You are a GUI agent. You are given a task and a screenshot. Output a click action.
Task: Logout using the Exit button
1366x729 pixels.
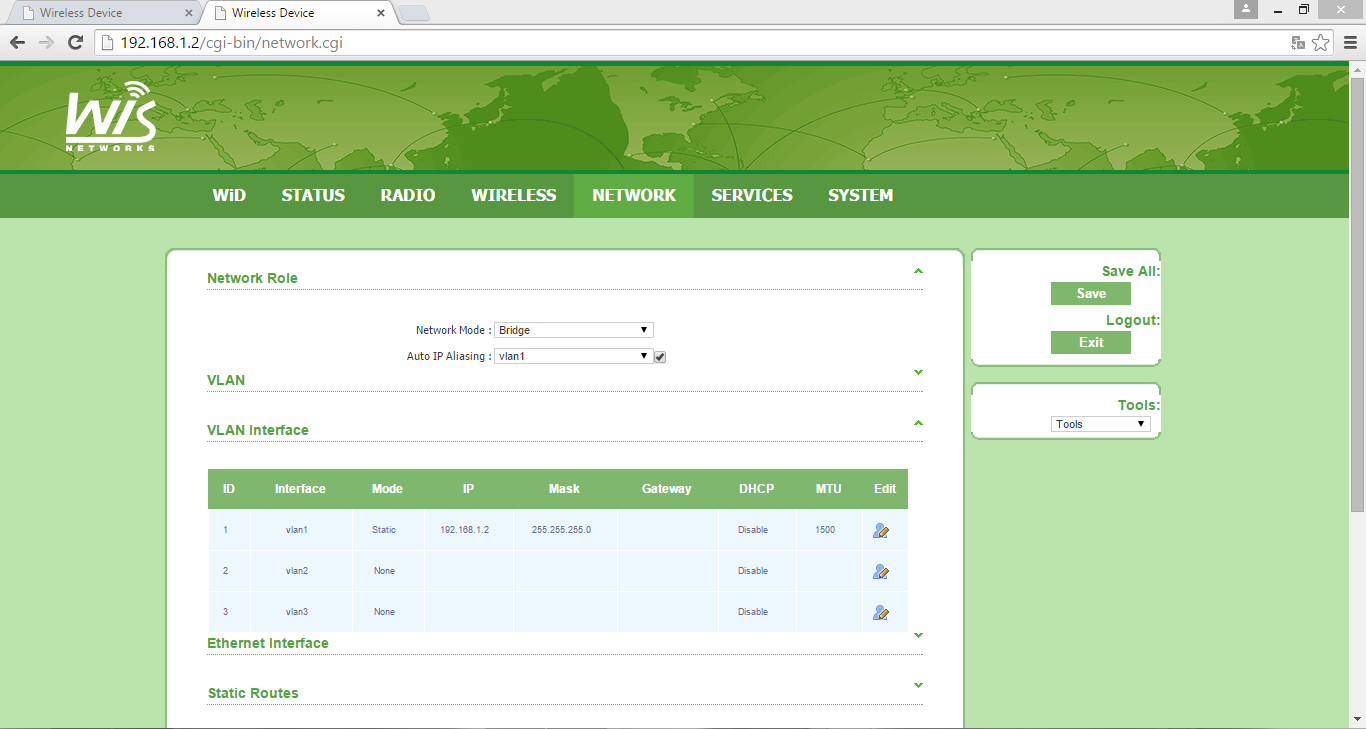1090,342
